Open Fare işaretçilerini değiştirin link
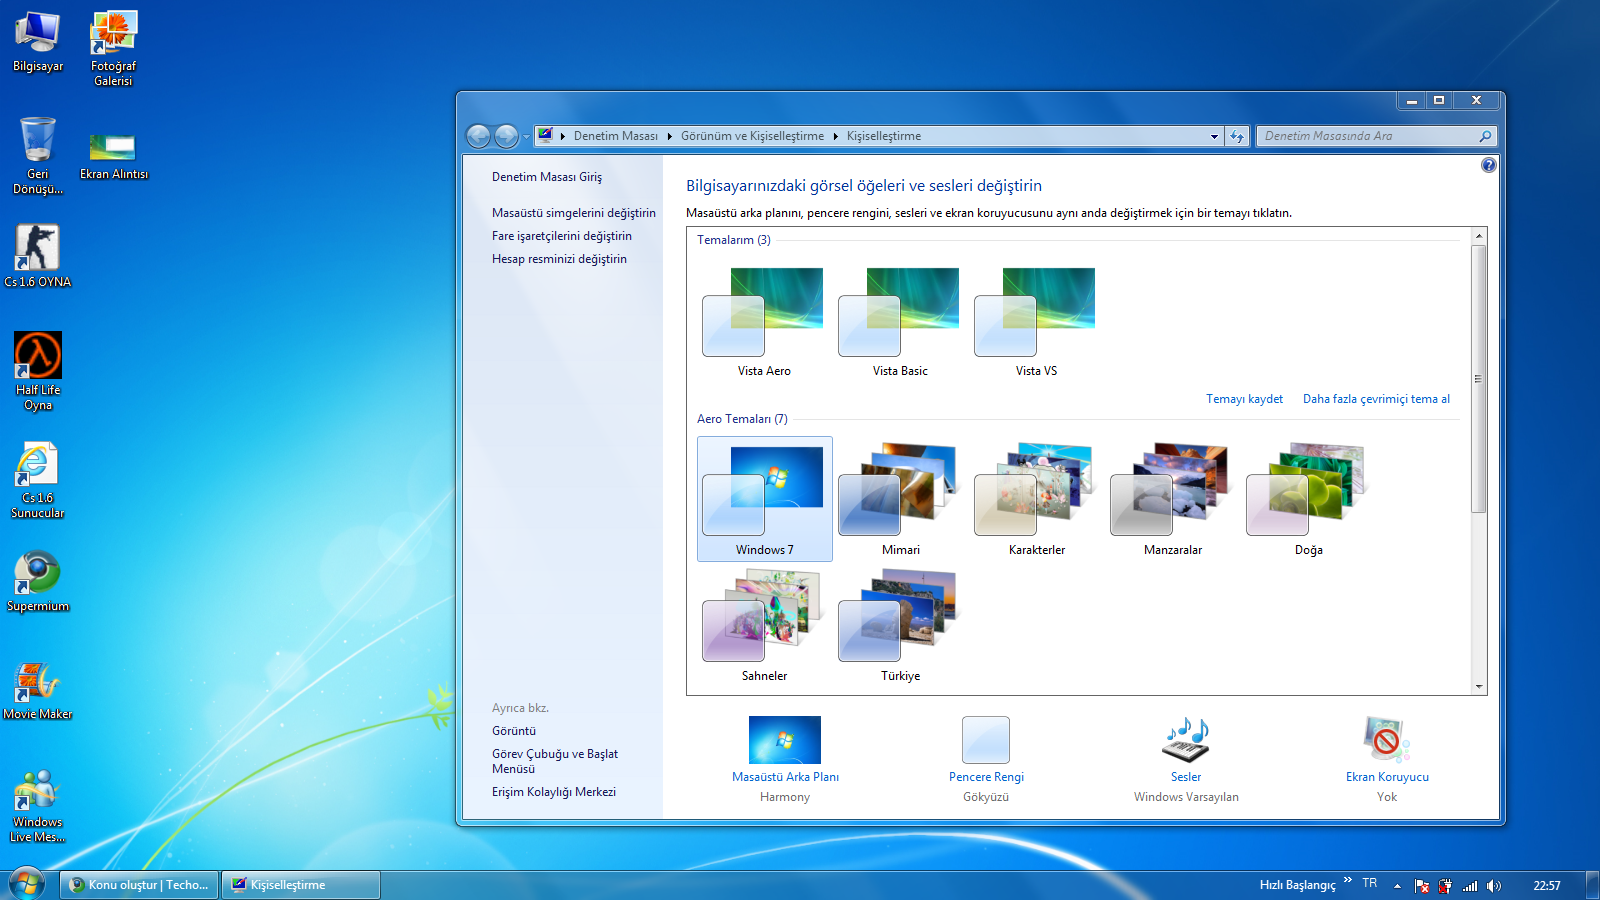The width and height of the screenshot is (1600, 900). coord(562,236)
